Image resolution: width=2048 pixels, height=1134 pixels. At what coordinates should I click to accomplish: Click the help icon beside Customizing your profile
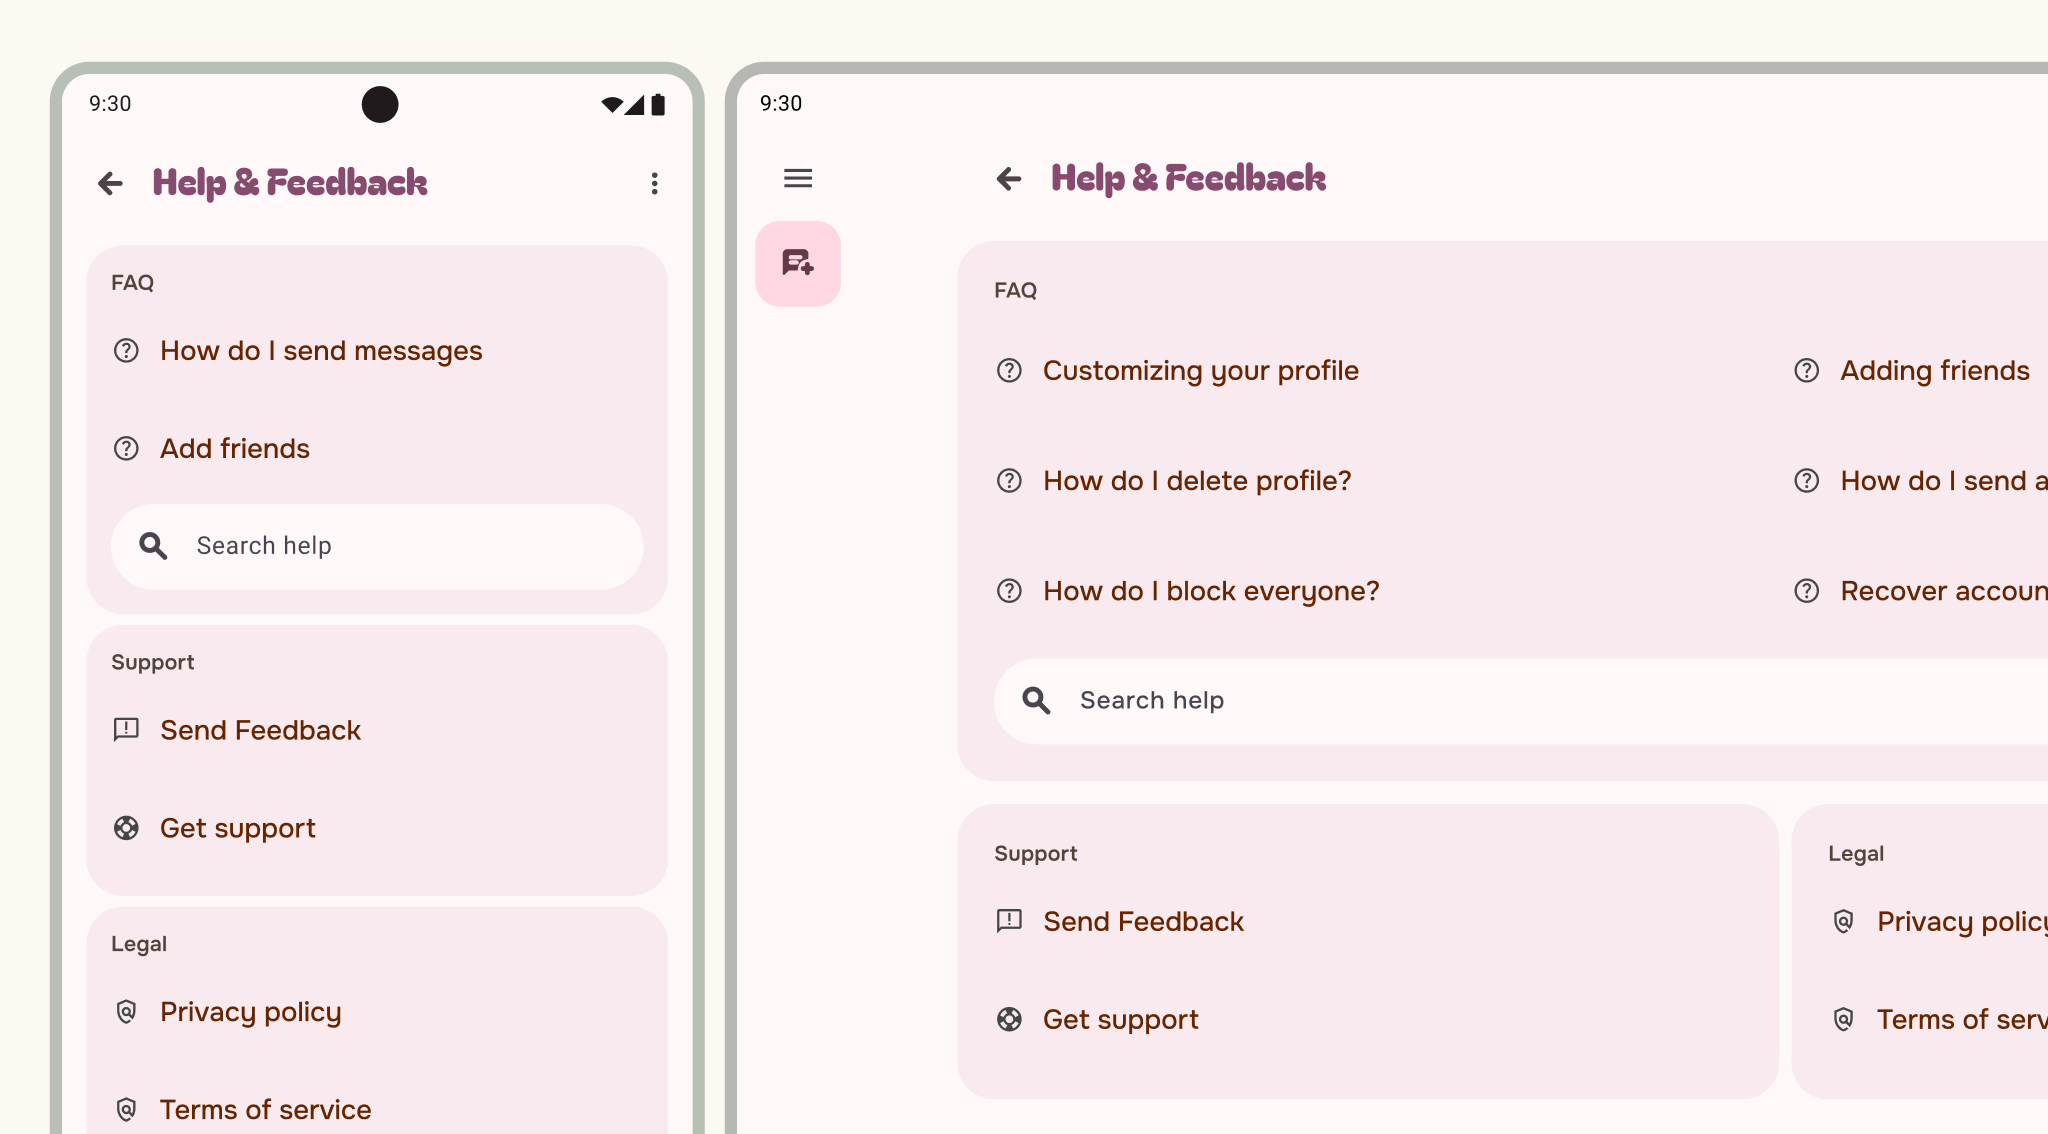pyautogui.click(x=1009, y=371)
